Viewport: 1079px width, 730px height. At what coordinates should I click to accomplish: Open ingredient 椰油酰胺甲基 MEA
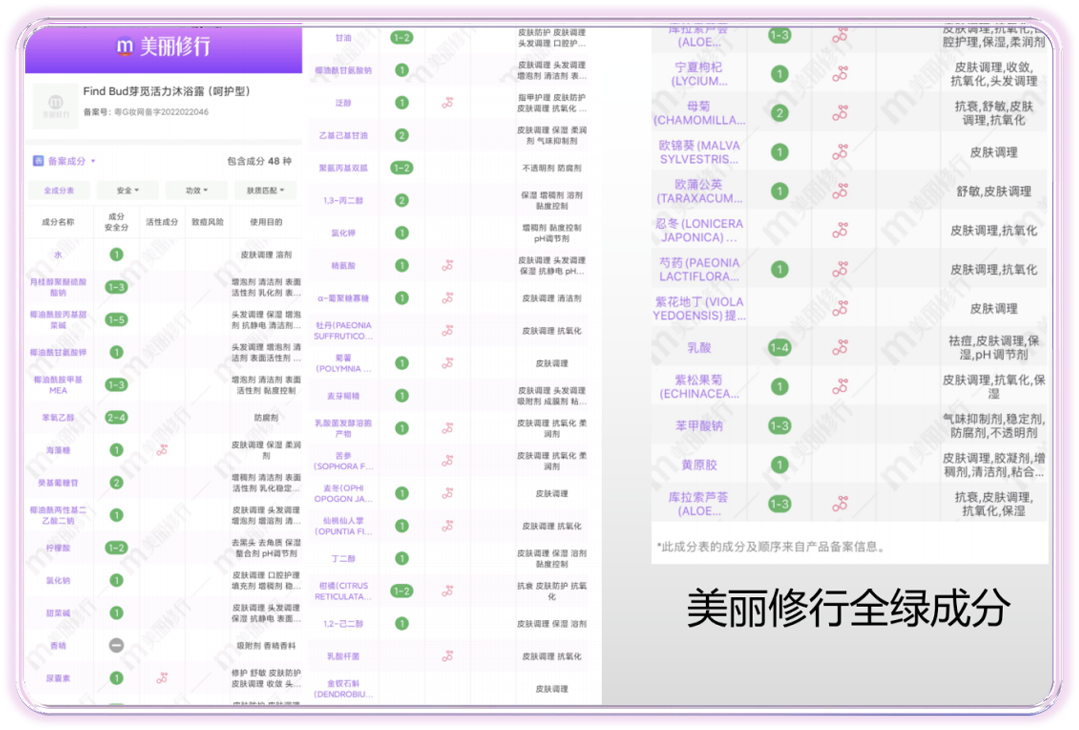point(58,385)
